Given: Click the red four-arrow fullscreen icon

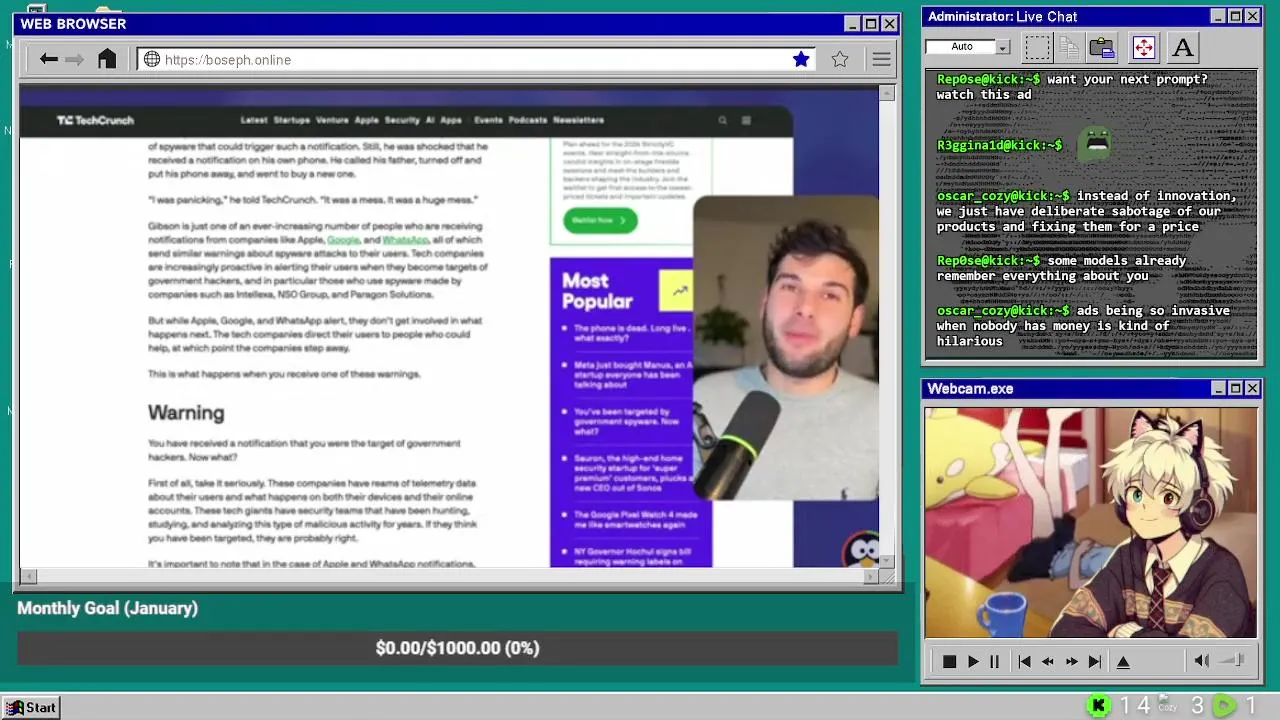Looking at the screenshot, I should tap(1143, 47).
